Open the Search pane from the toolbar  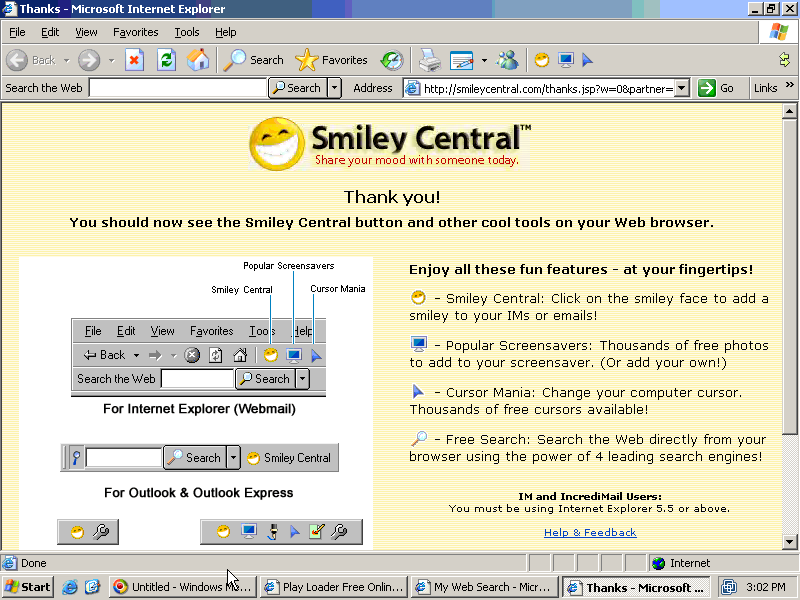254,60
